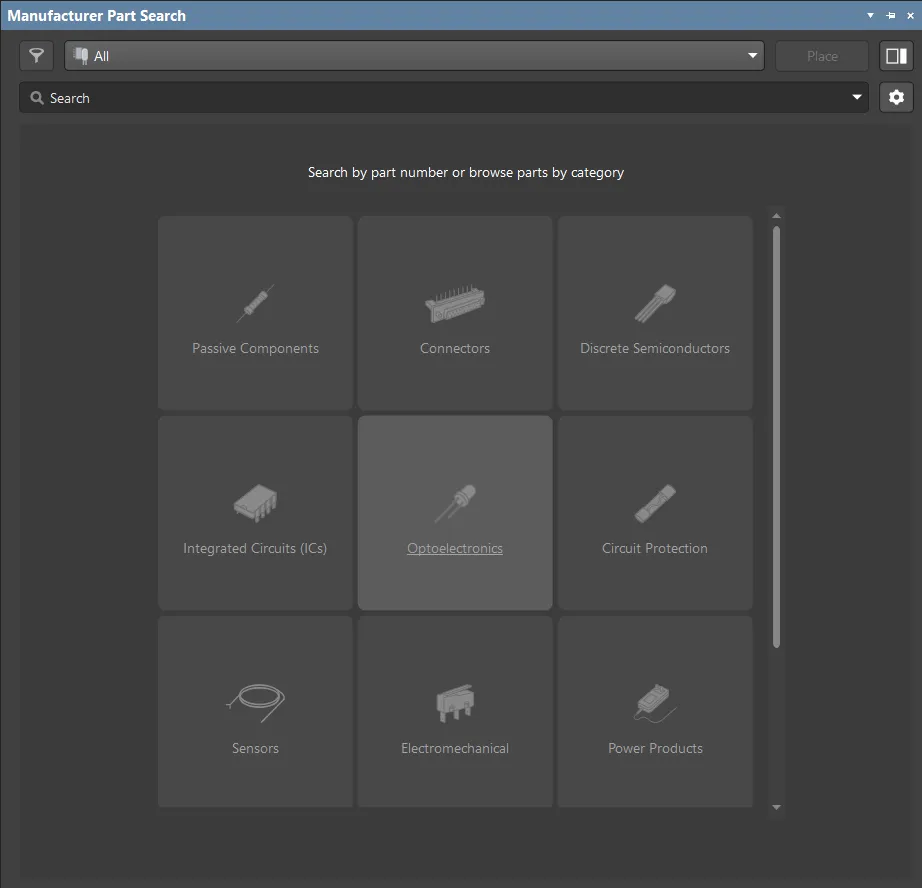This screenshot has width=922, height=888.
Task: Select the Sensors category icon
Action: [255, 703]
